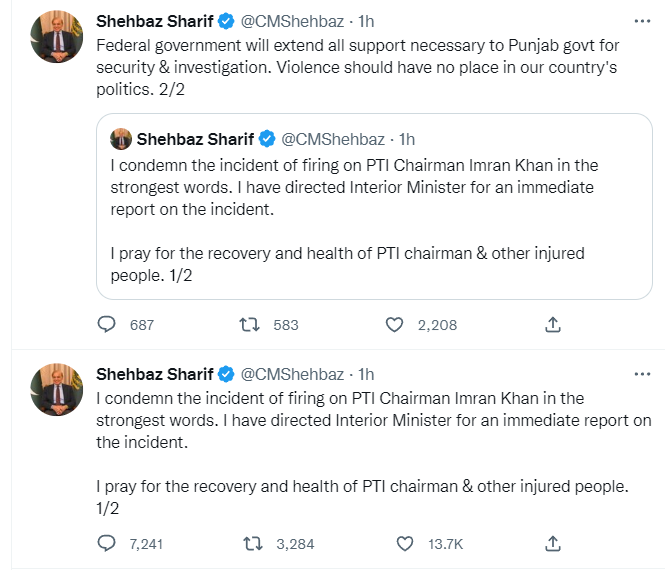Like the tweet with 13.7K likes

click(x=405, y=544)
